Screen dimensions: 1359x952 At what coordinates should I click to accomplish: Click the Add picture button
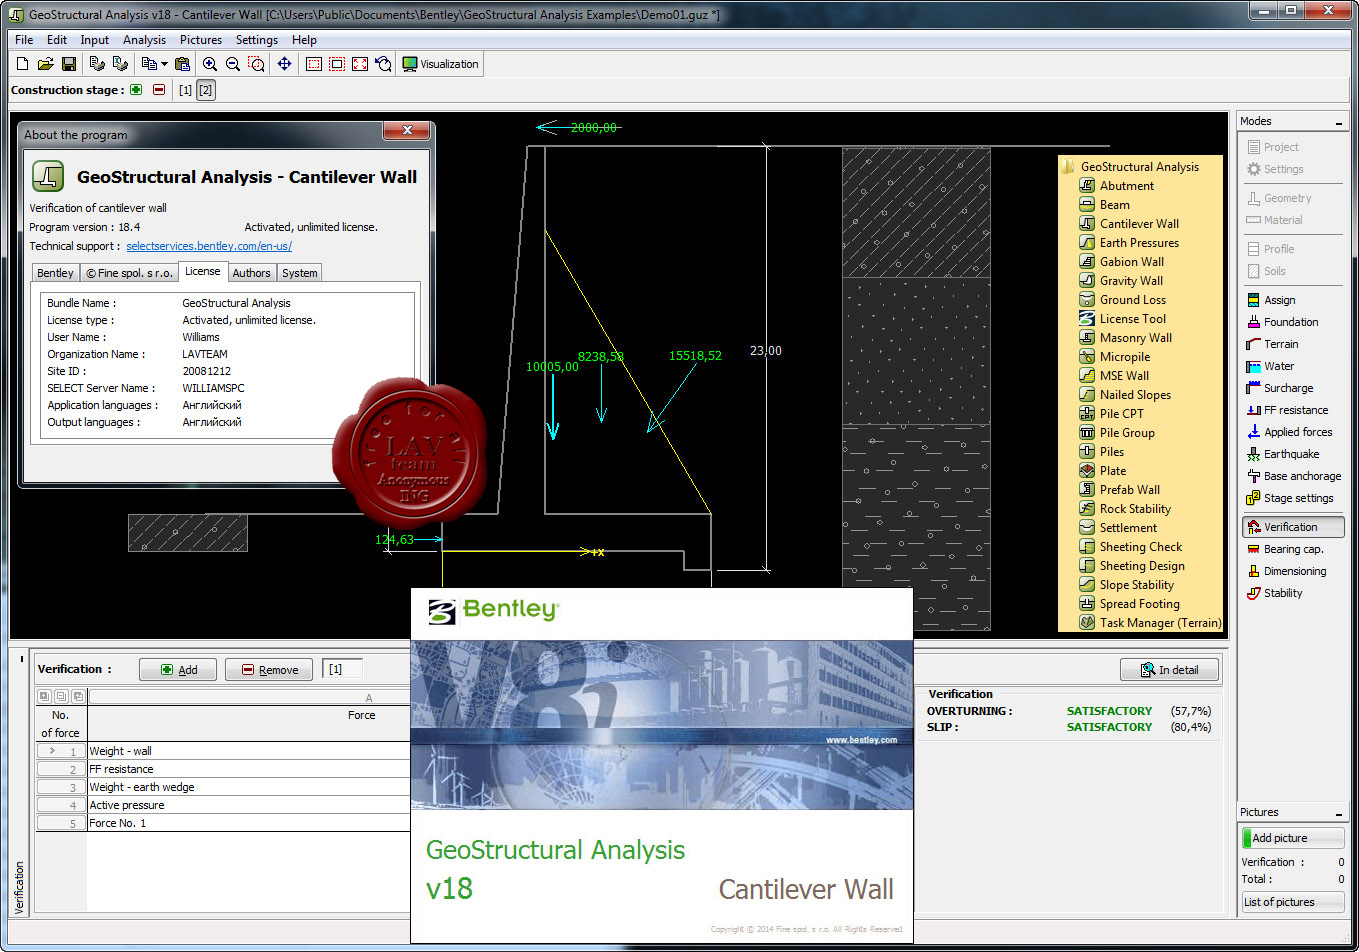click(x=1293, y=838)
